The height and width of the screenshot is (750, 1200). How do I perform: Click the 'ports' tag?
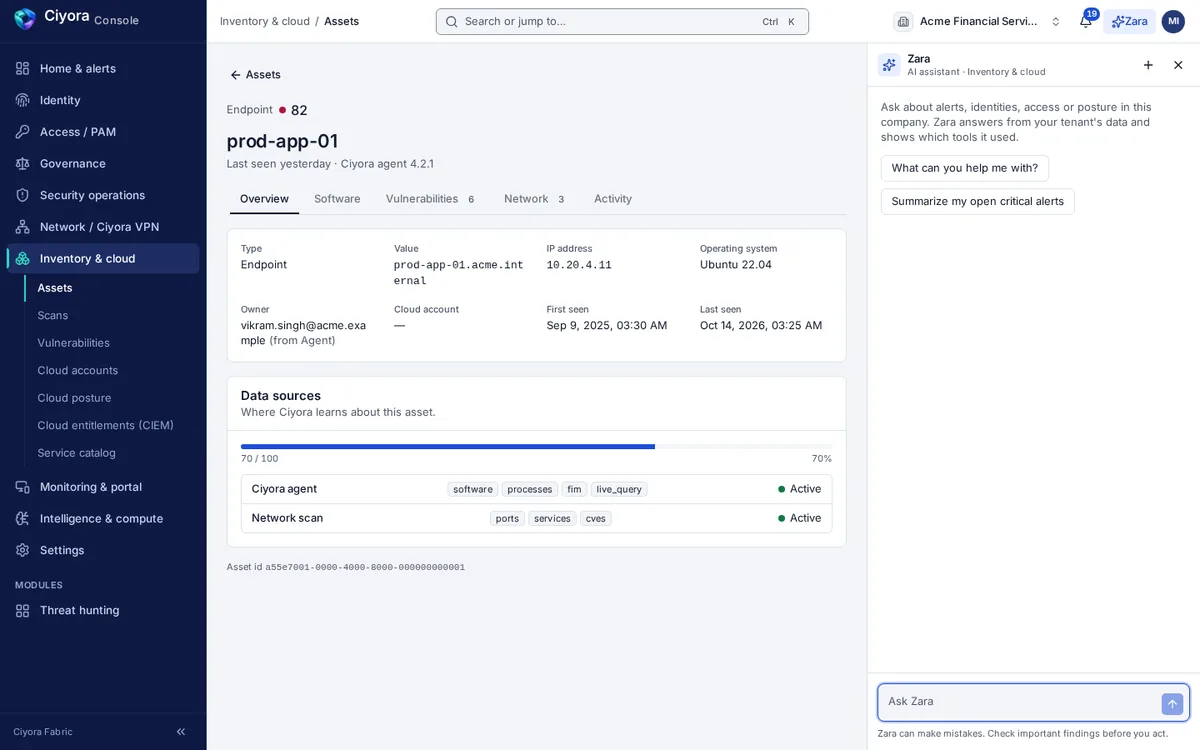pyautogui.click(x=507, y=518)
